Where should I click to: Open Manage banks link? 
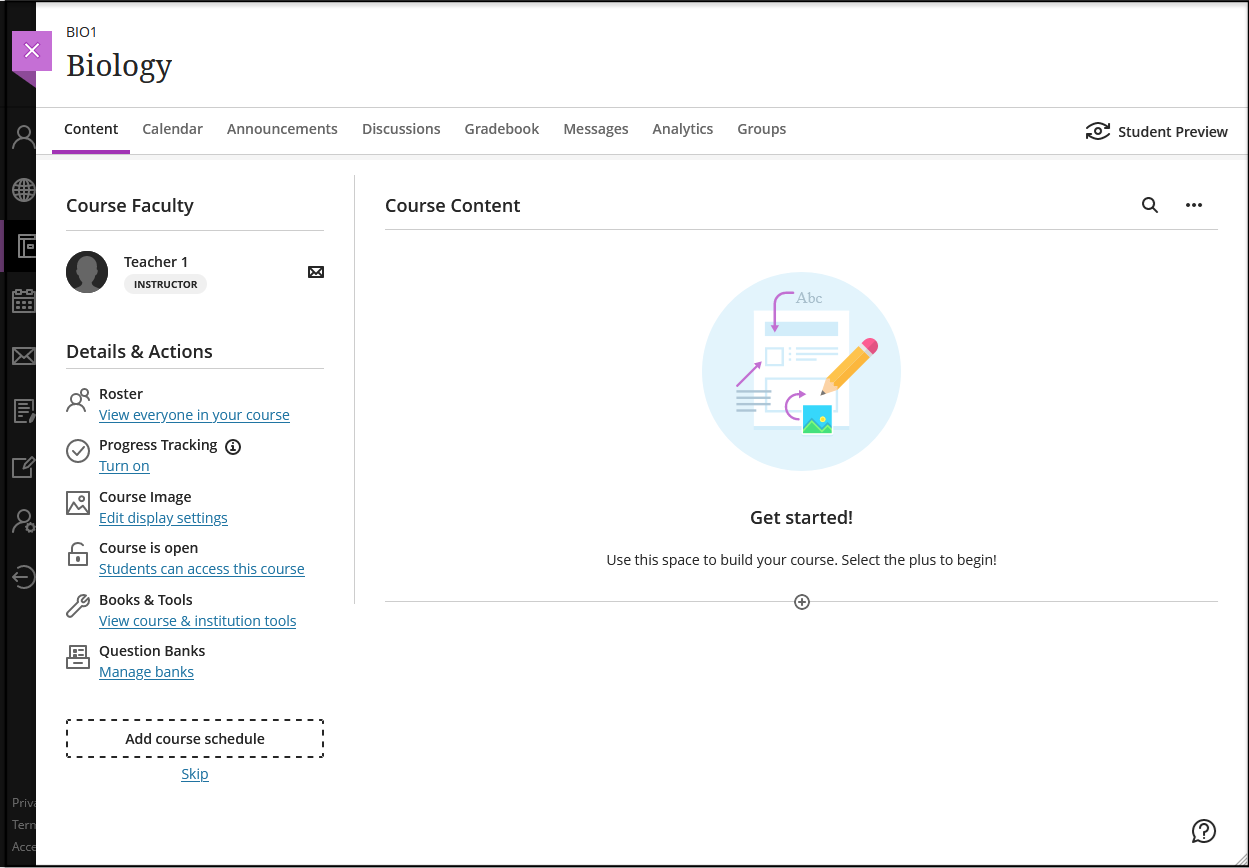point(146,672)
